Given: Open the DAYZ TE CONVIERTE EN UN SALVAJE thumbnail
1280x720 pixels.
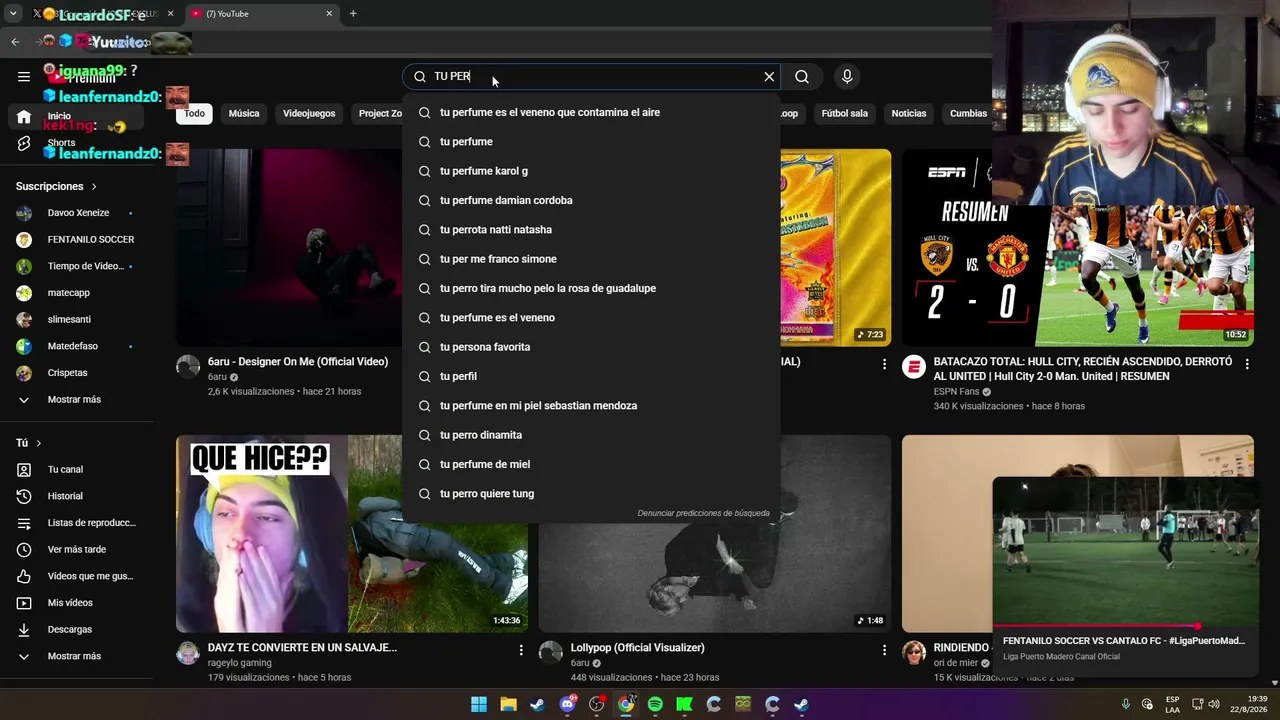Looking at the screenshot, I should (352, 533).
